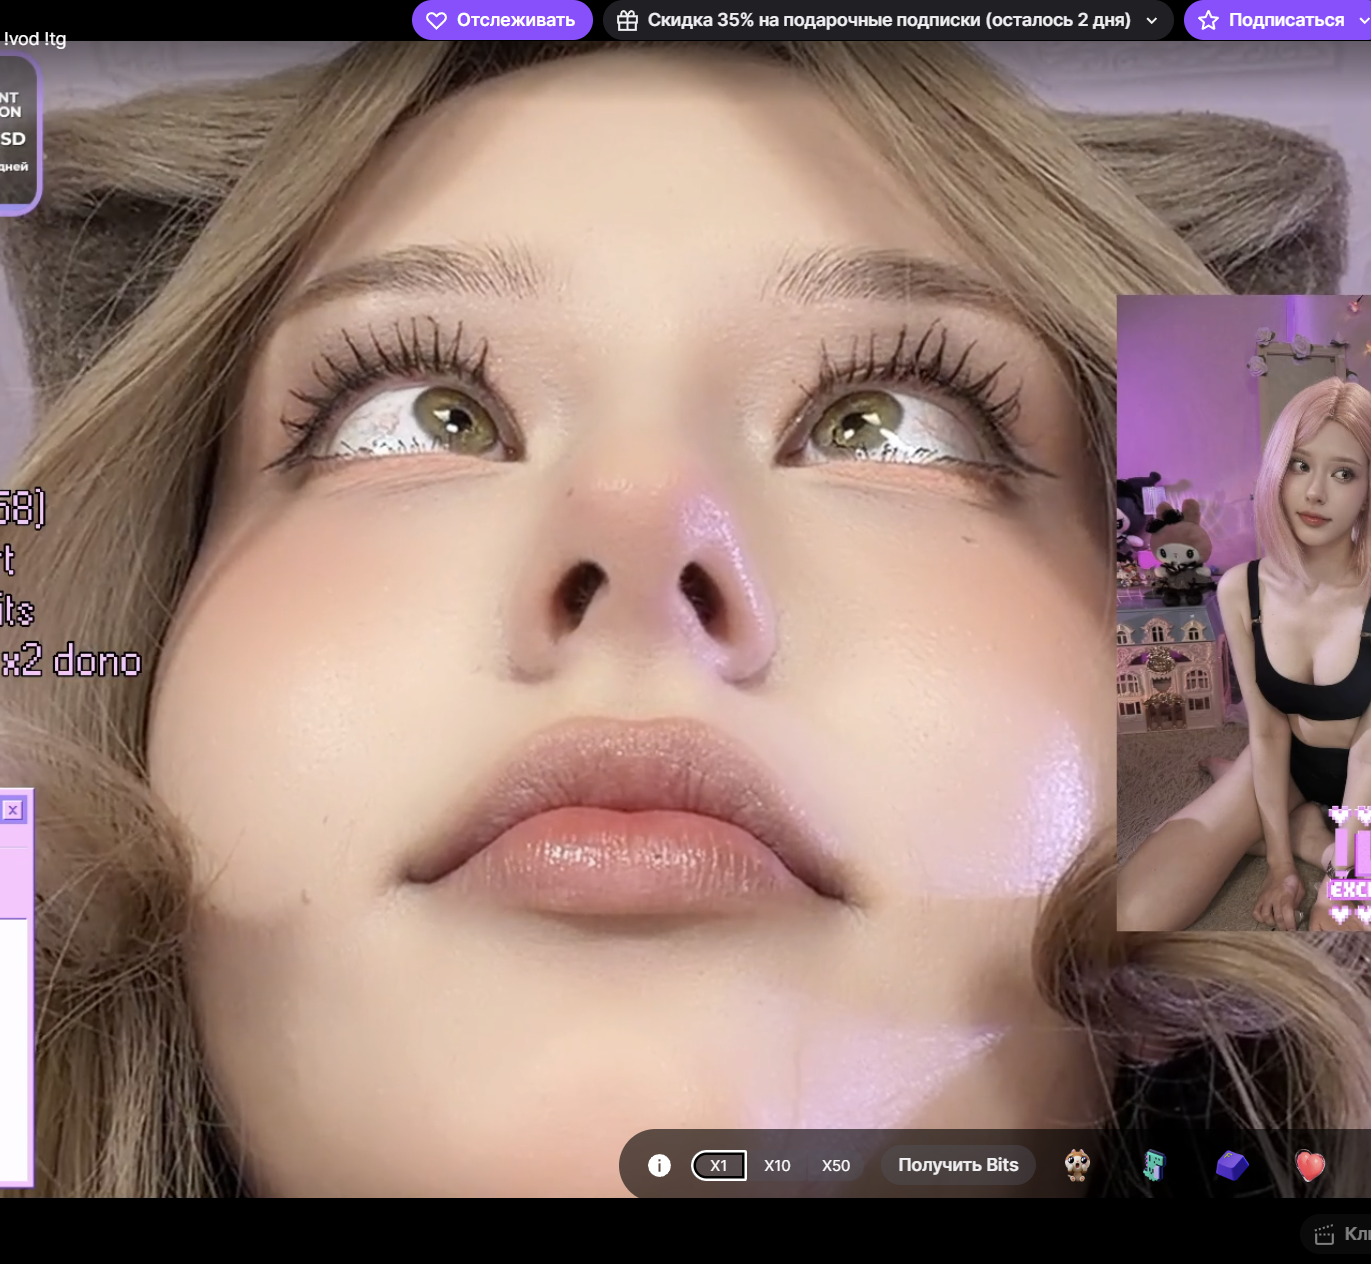Click the info icon in the Bits bar

(659, 1165)
